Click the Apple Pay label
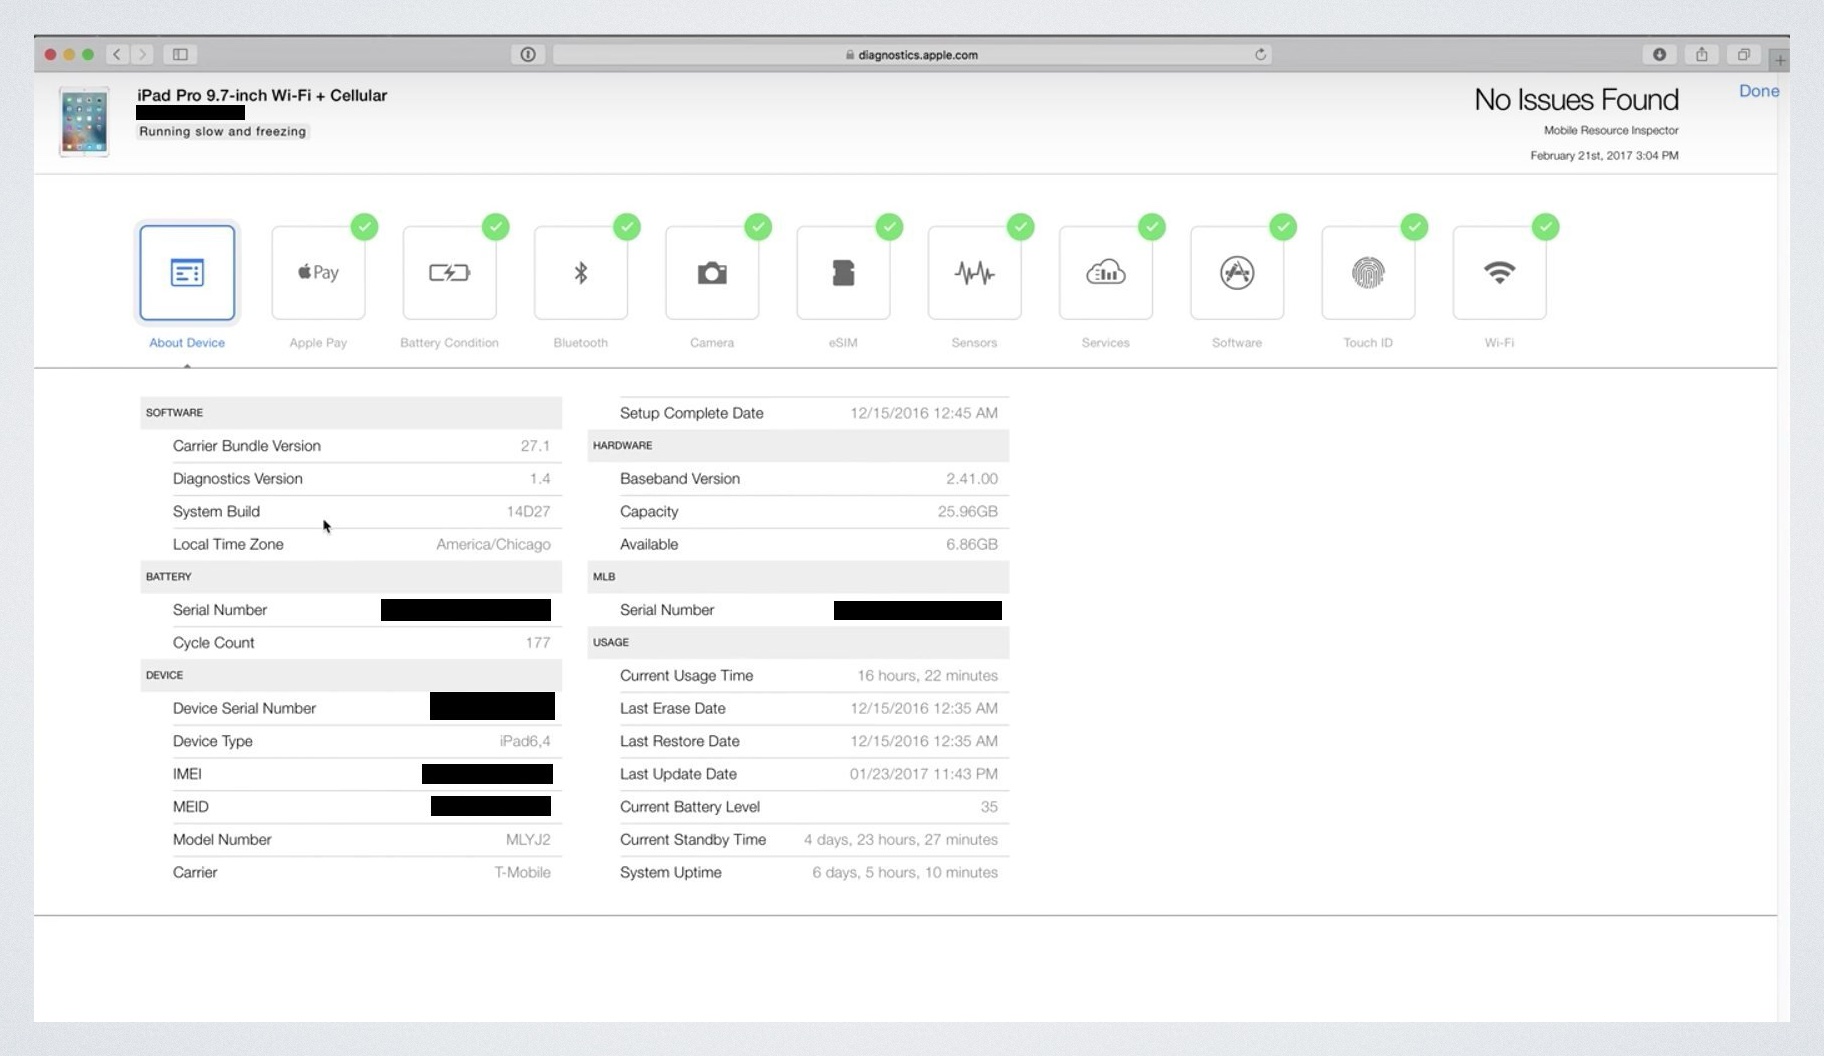 click(x=318, y=342)
